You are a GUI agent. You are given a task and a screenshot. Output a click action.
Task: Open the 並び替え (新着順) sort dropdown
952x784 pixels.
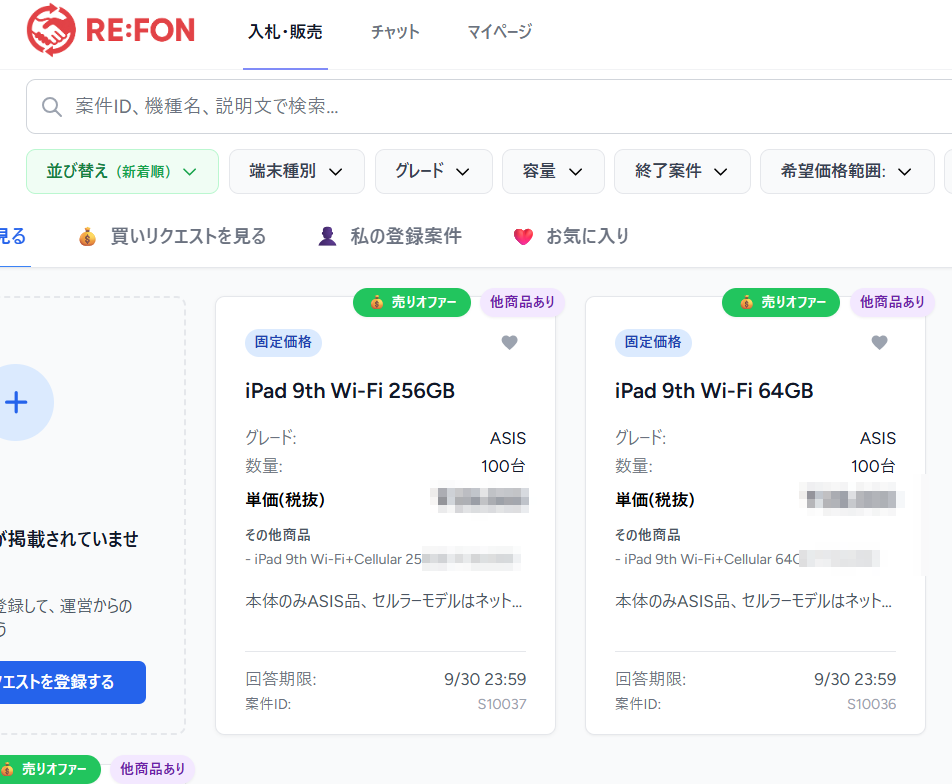tap(122, 171)
